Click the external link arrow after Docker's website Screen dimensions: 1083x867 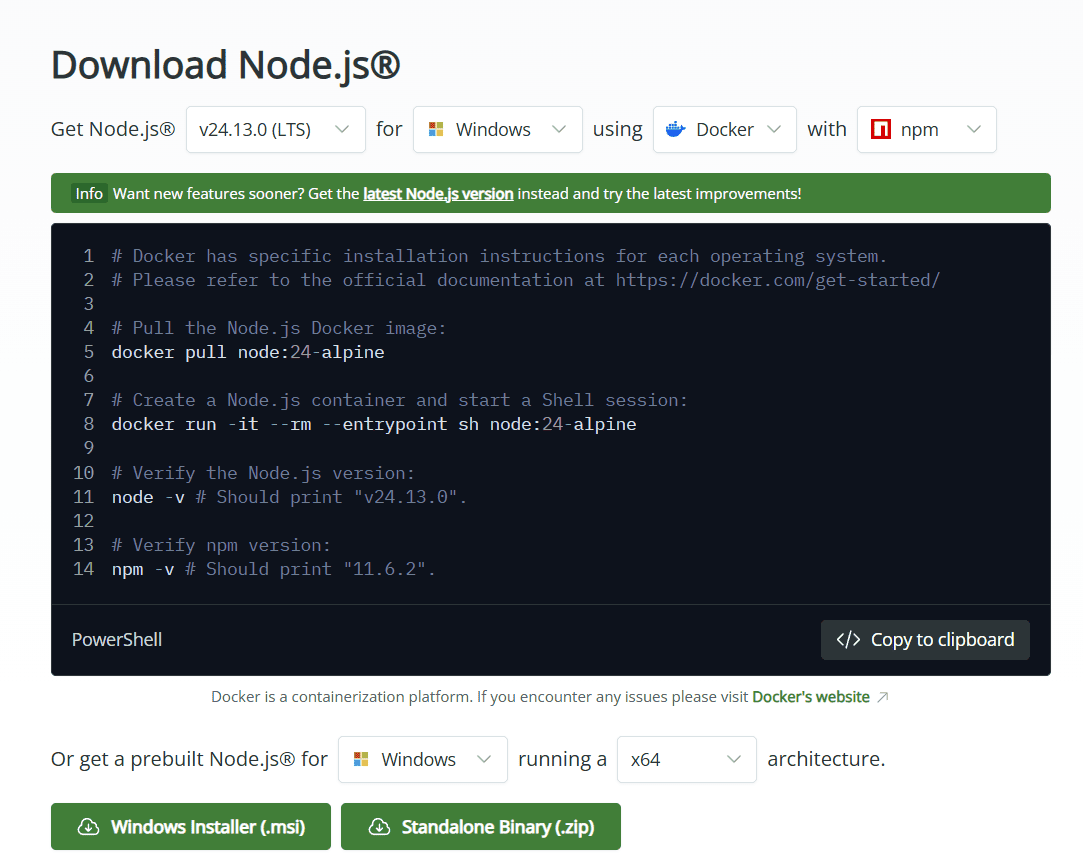pos(883,696)
